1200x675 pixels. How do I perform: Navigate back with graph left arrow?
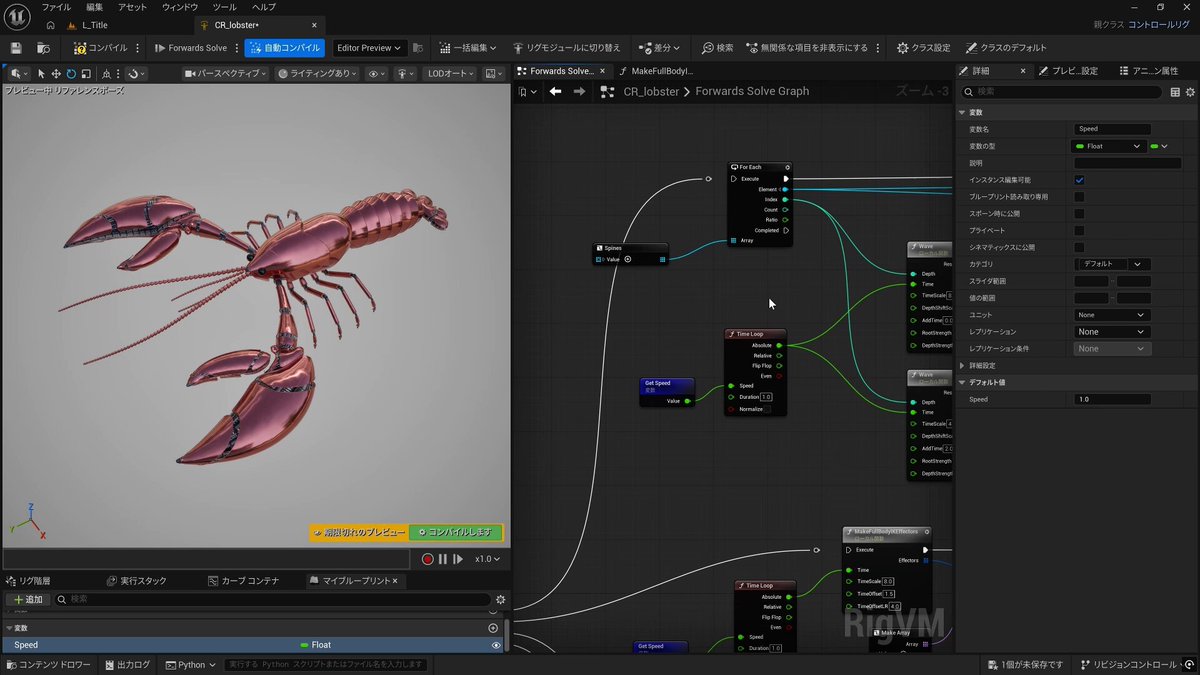tap(555, 91)
